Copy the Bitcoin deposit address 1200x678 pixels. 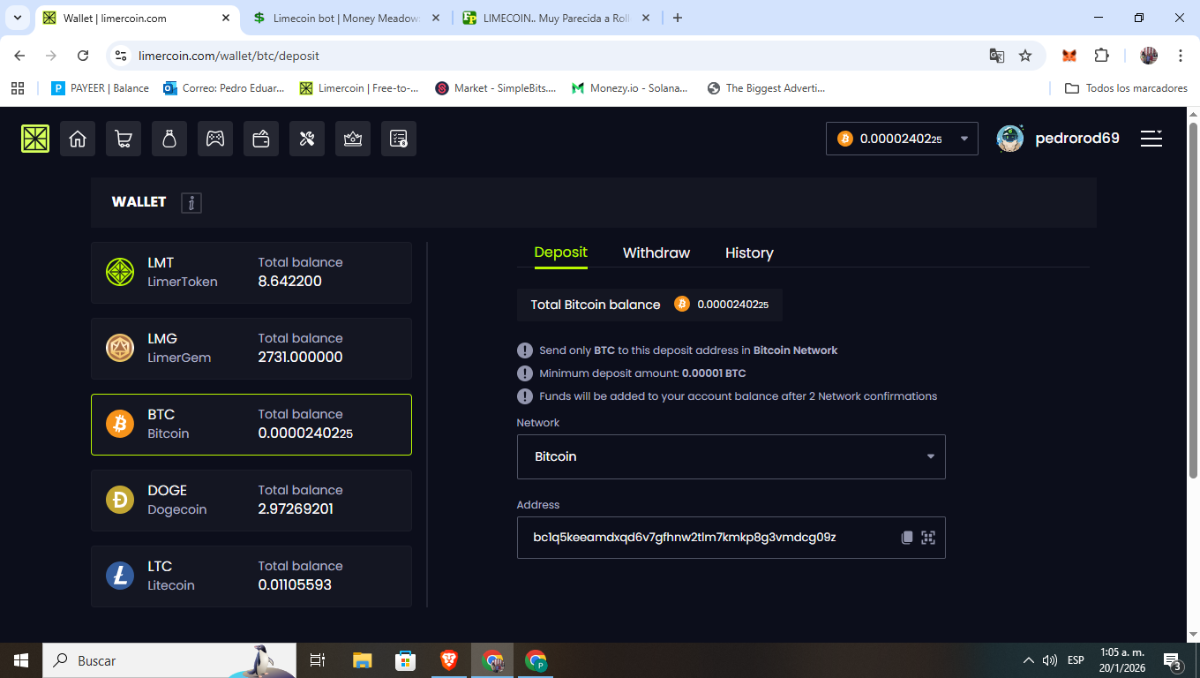click(x=907, y=537)
